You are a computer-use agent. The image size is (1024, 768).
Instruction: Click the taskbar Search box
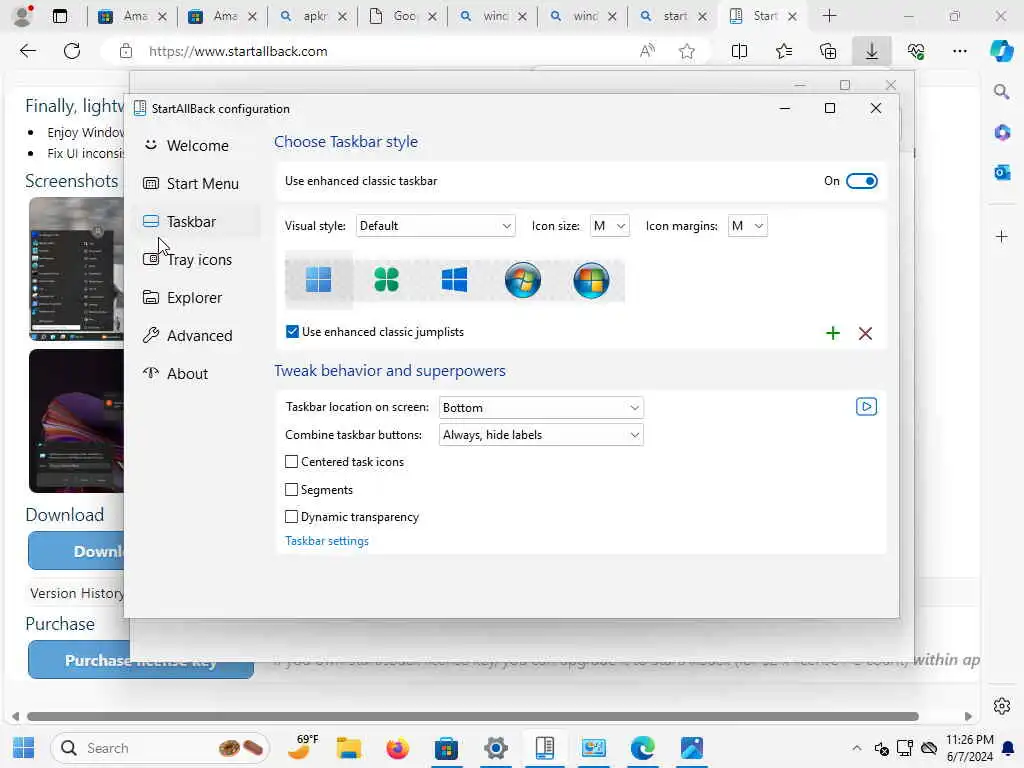click(160, 748)
